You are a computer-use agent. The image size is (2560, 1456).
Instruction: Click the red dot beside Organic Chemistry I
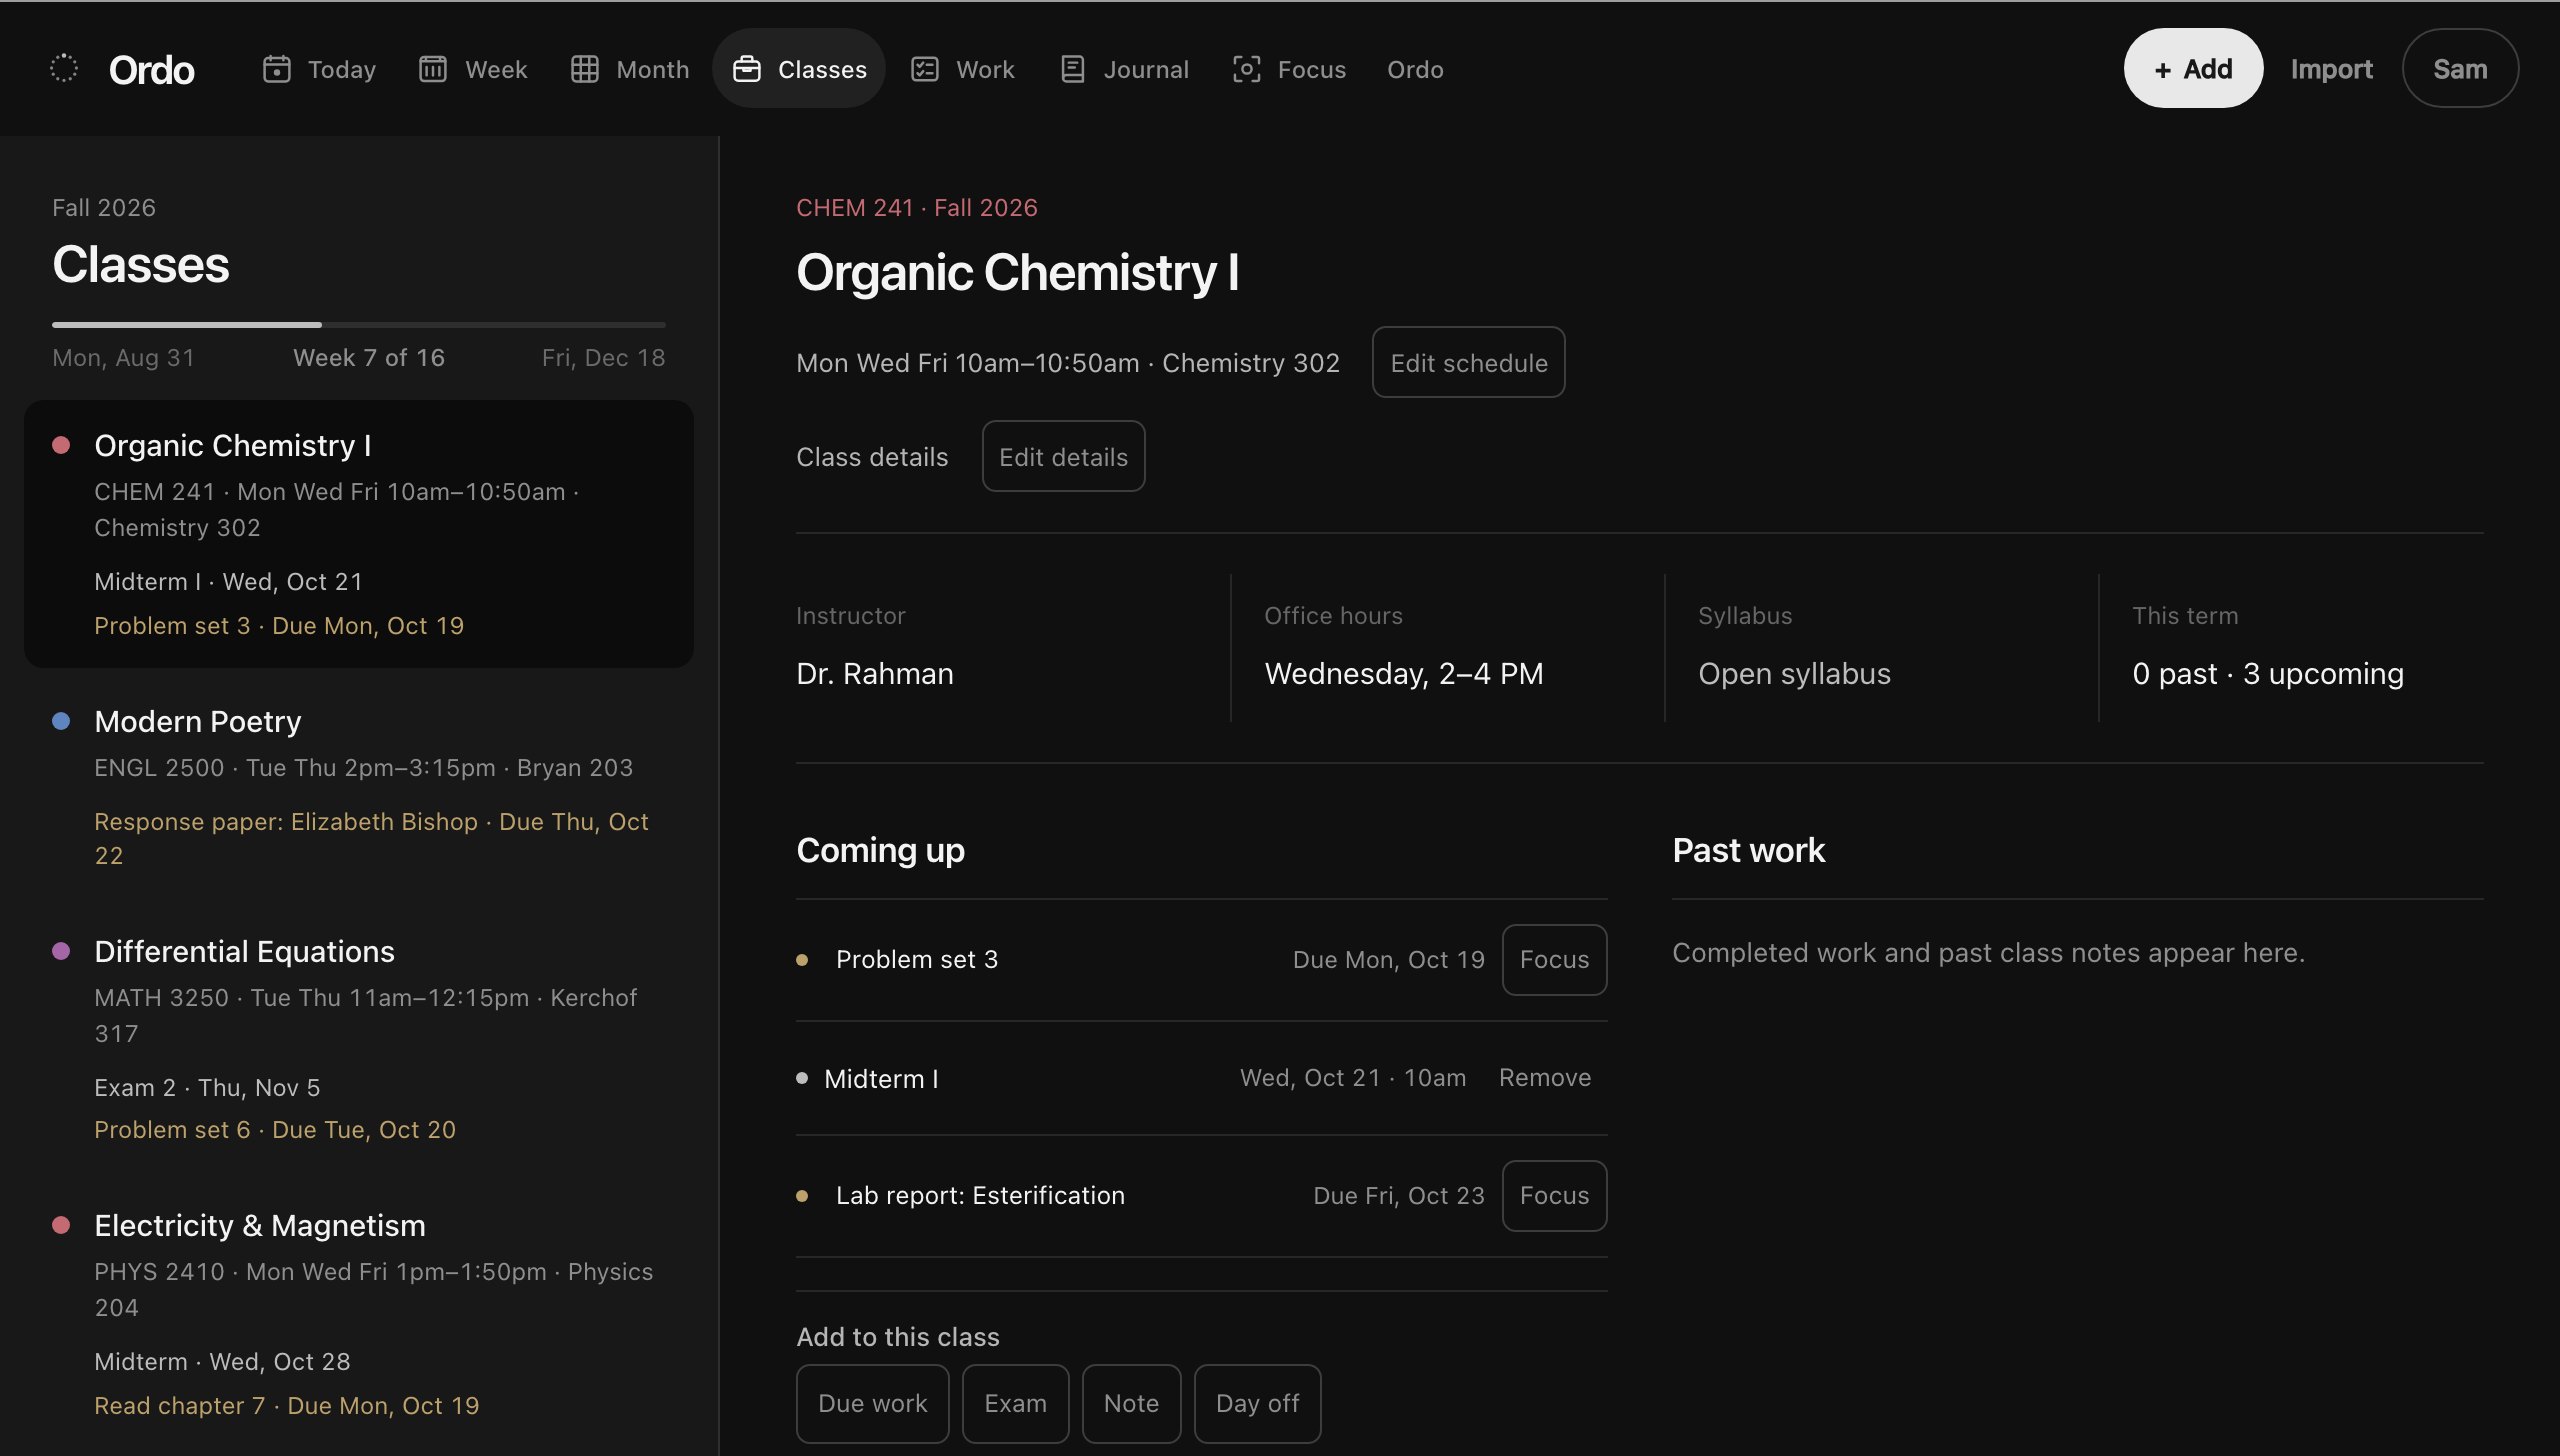coord(61,445)
